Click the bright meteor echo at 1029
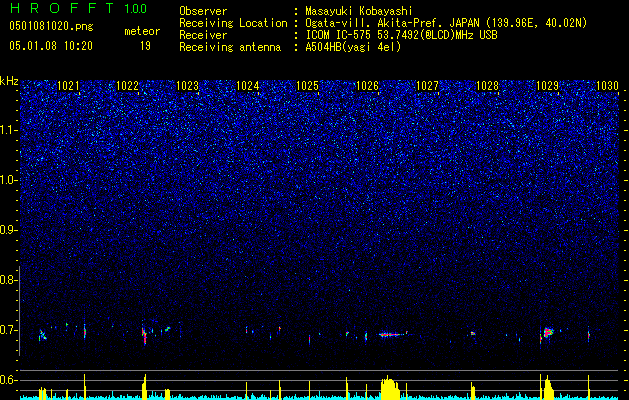This screenshot has width=629, height=400. [548, 333]
